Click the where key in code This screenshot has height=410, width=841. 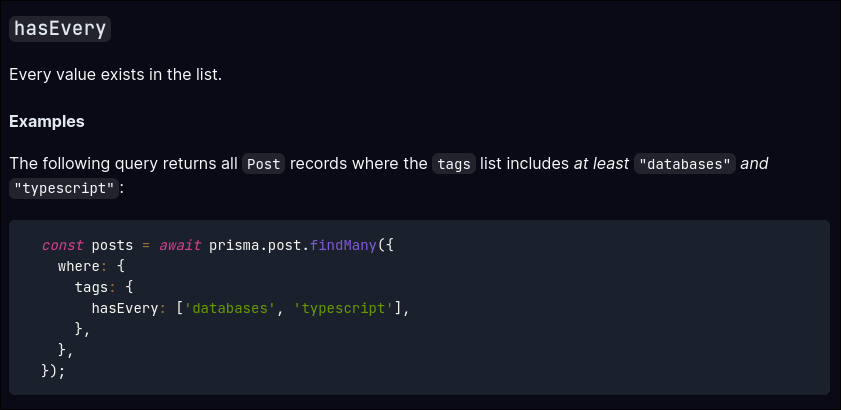(79, 267)
